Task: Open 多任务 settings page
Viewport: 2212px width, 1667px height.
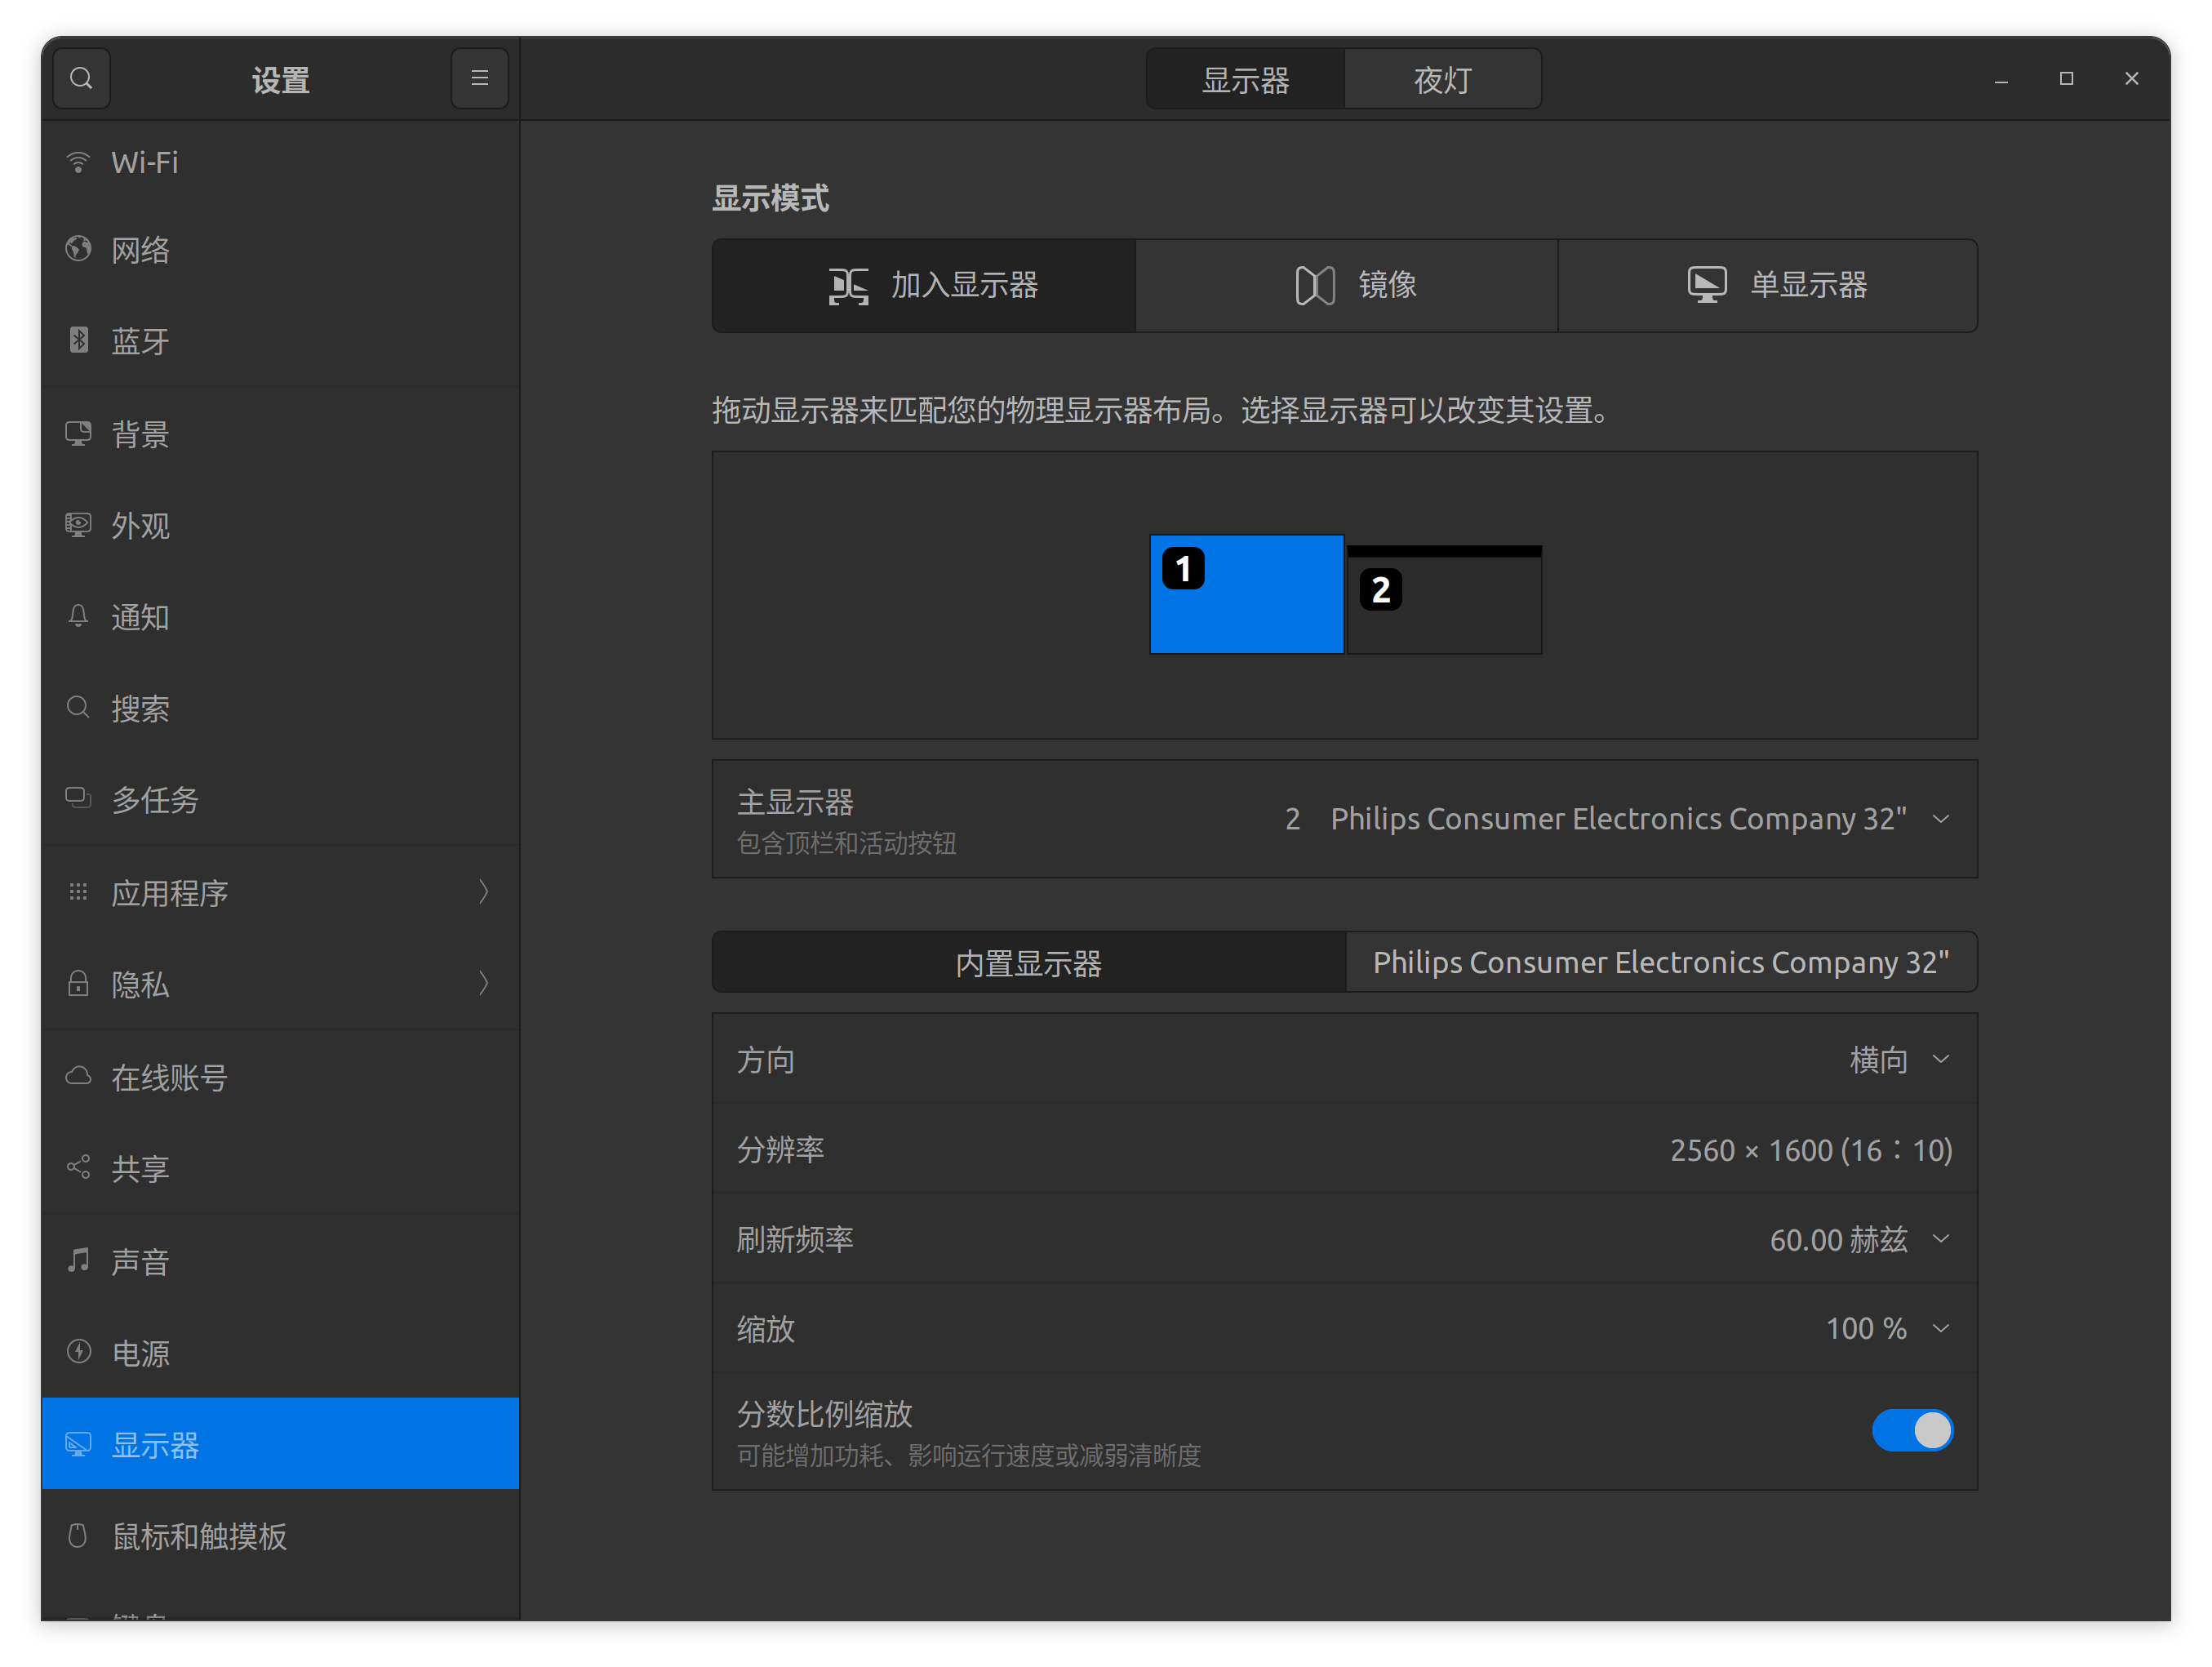Action: [280, 800]
